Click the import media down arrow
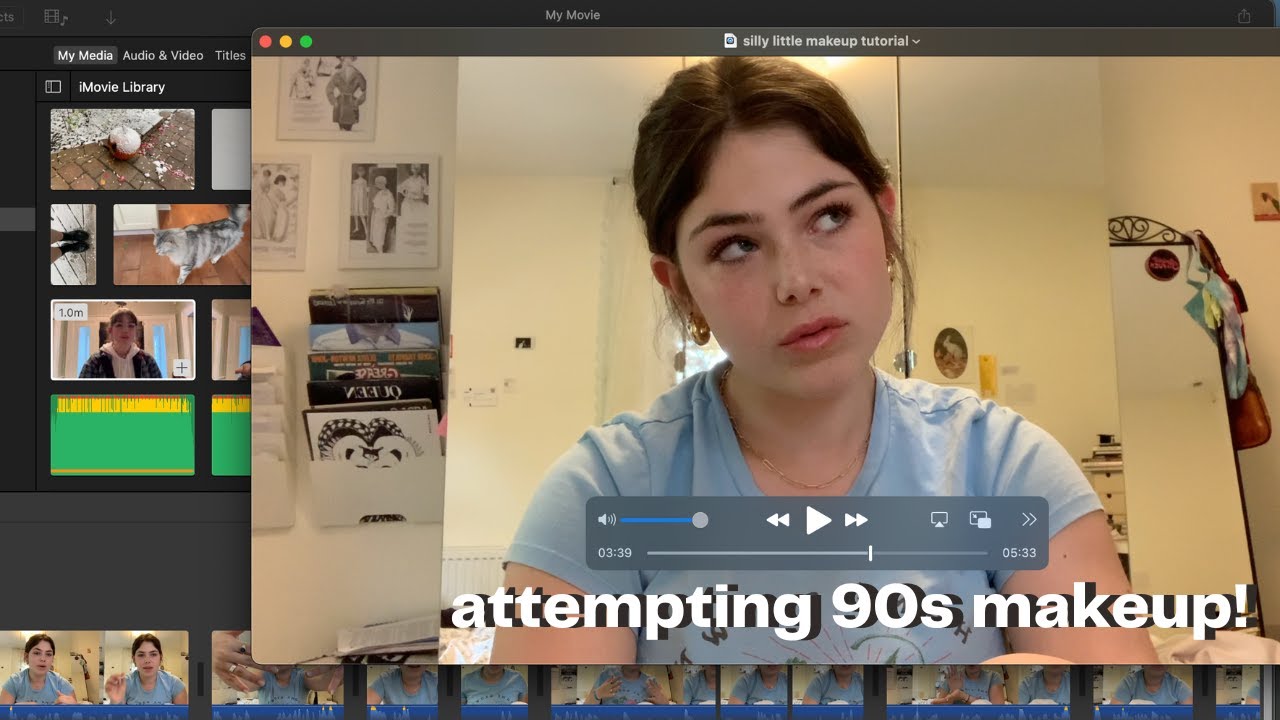The image size is (1280, 720). coord(111,17)
